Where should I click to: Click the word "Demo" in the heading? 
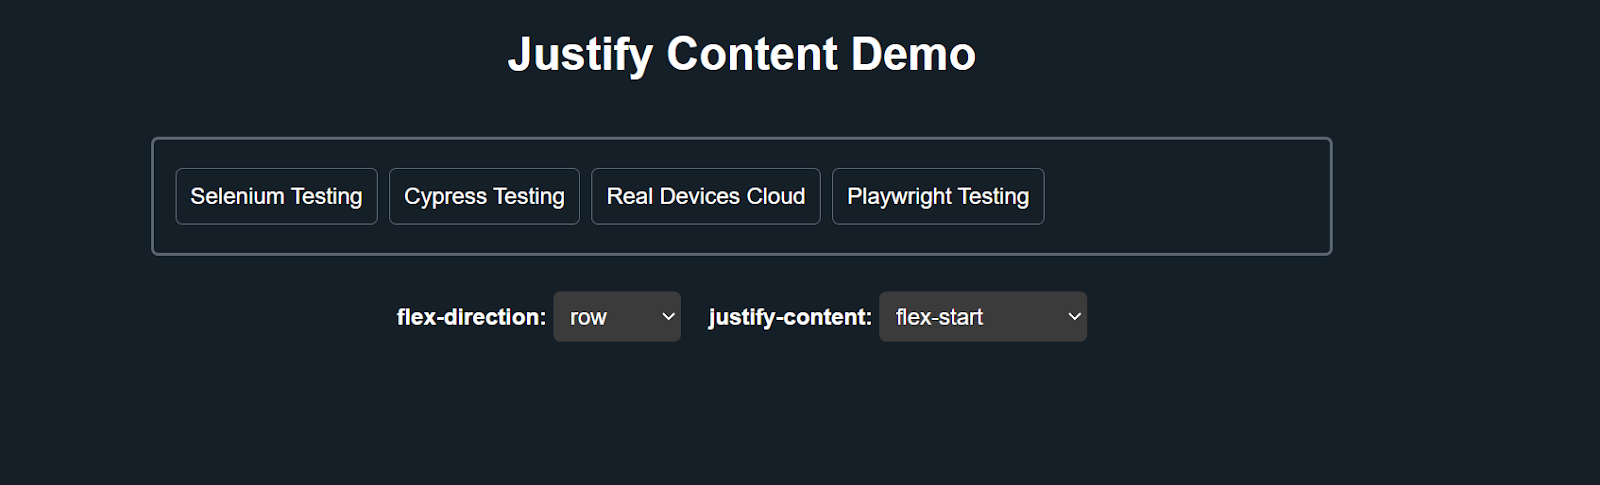click(913, 54)
